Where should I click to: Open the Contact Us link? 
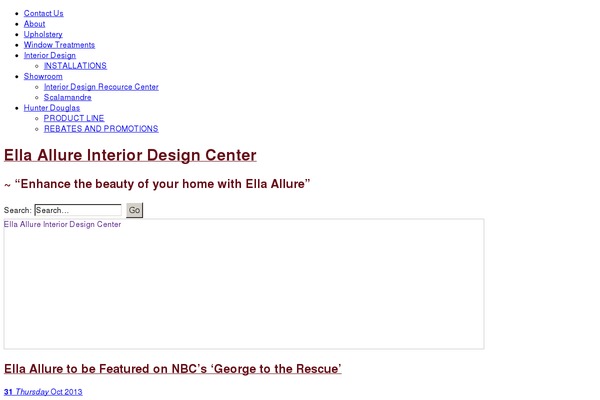point(44,13)
